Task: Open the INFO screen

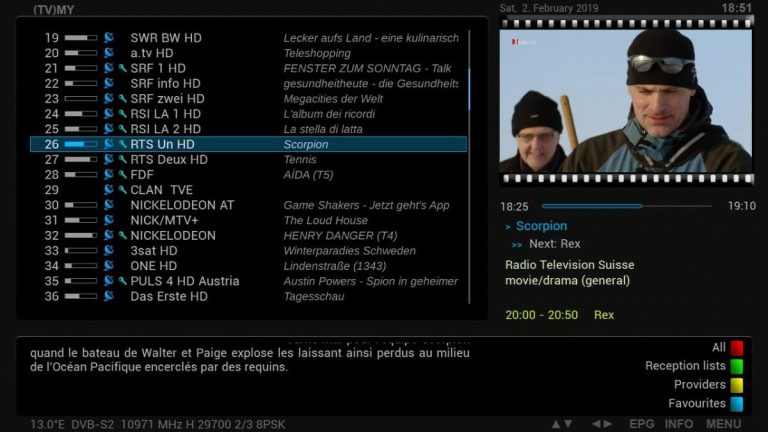Action: click(x=678, y=424)
